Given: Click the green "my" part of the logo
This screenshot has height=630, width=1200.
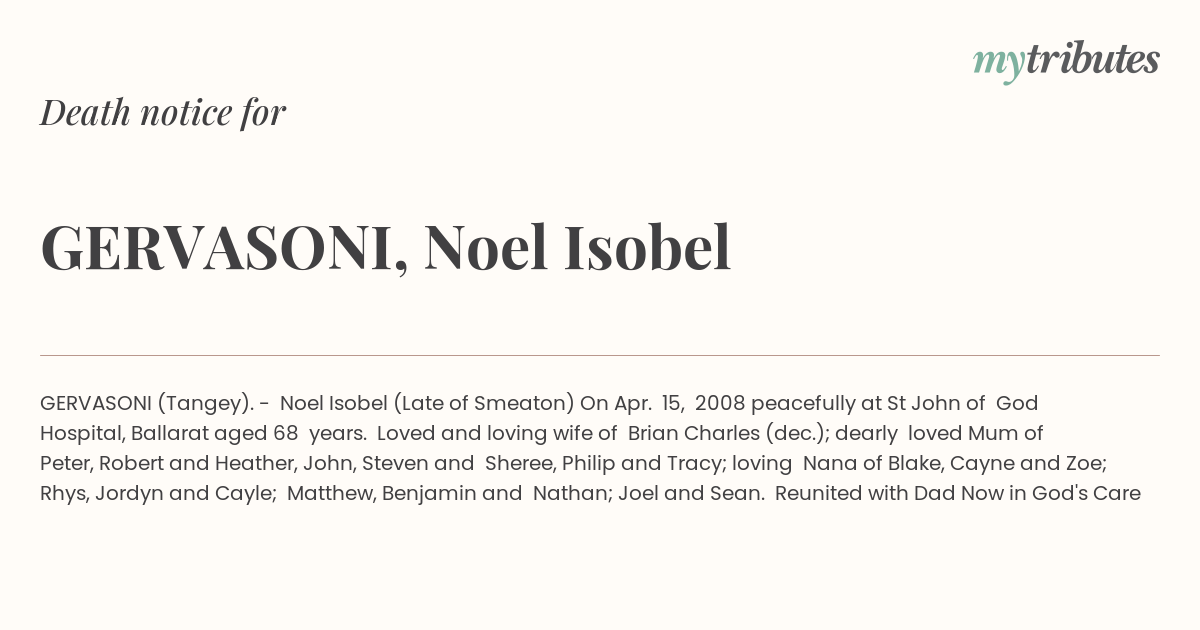Looking at the screenshot, I should [x=999, y=65].
